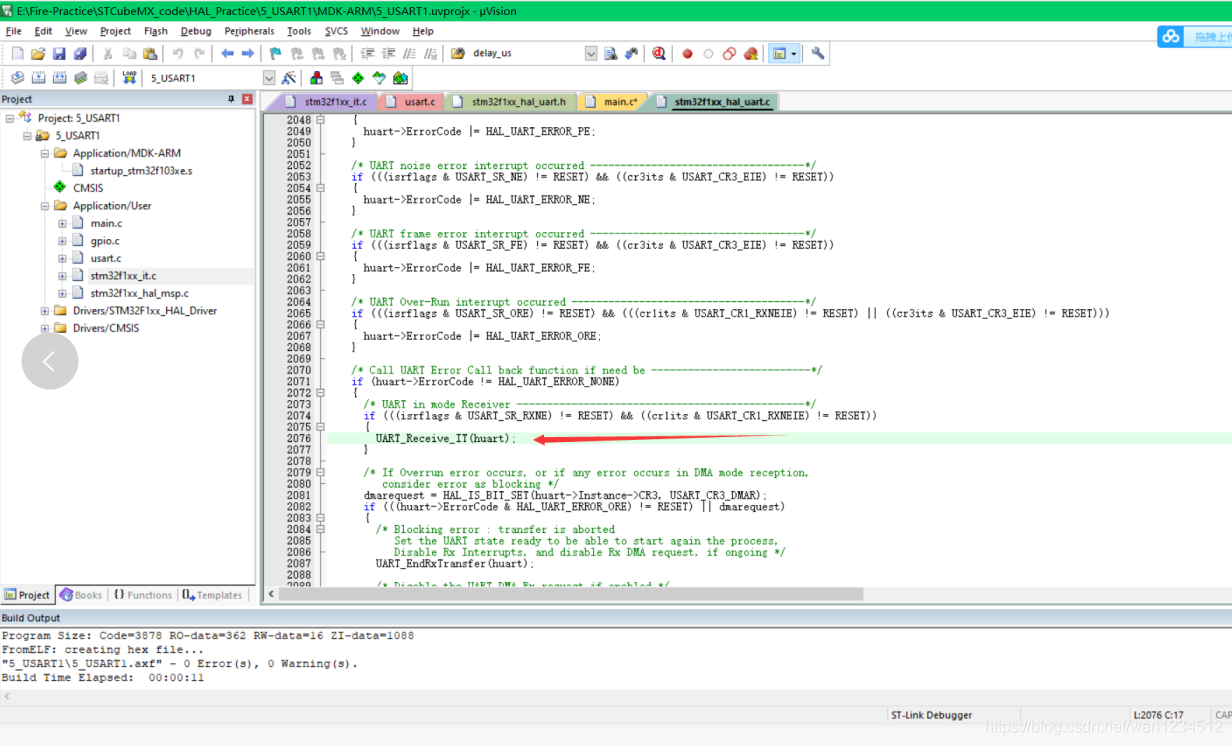The height and width of the screenshot is (745, 1232).
Task: Open the Configuration wrench icon
Action: pyautogui.click(x=818, y=54)
